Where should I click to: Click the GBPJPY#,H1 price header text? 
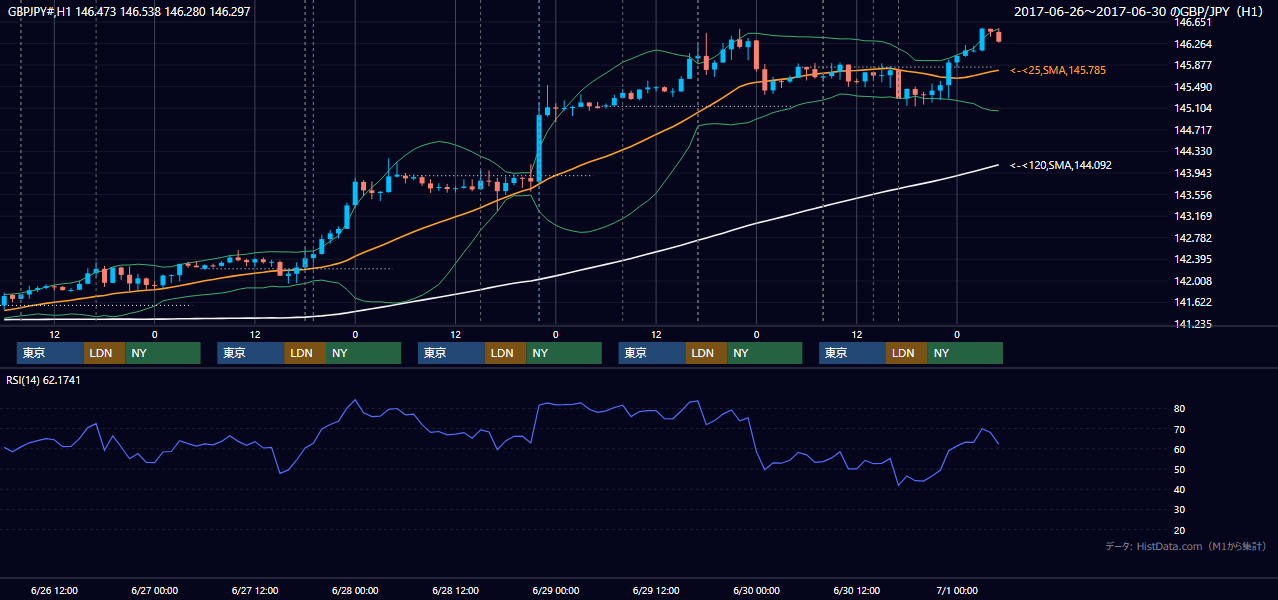pos(129,12)
